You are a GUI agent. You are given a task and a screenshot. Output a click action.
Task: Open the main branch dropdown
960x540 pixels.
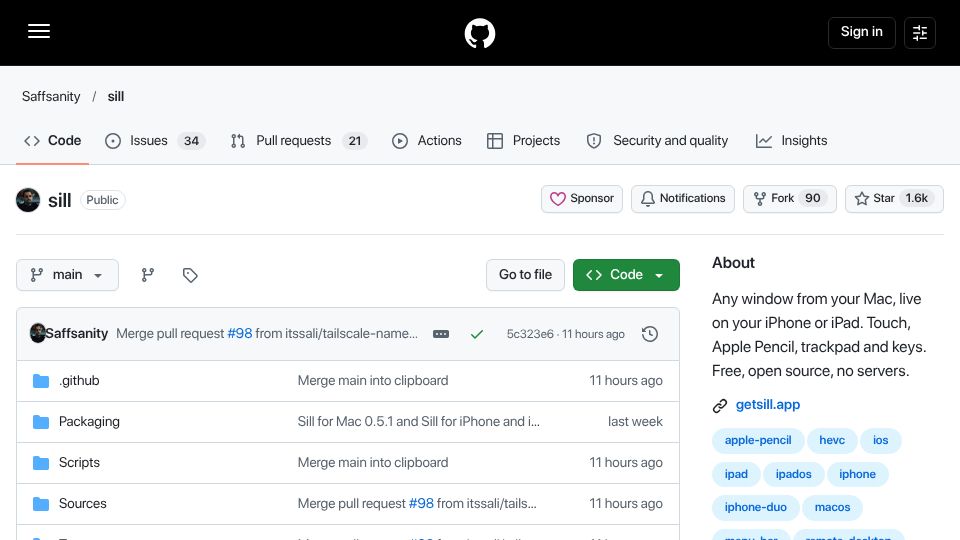click(67, 275)
